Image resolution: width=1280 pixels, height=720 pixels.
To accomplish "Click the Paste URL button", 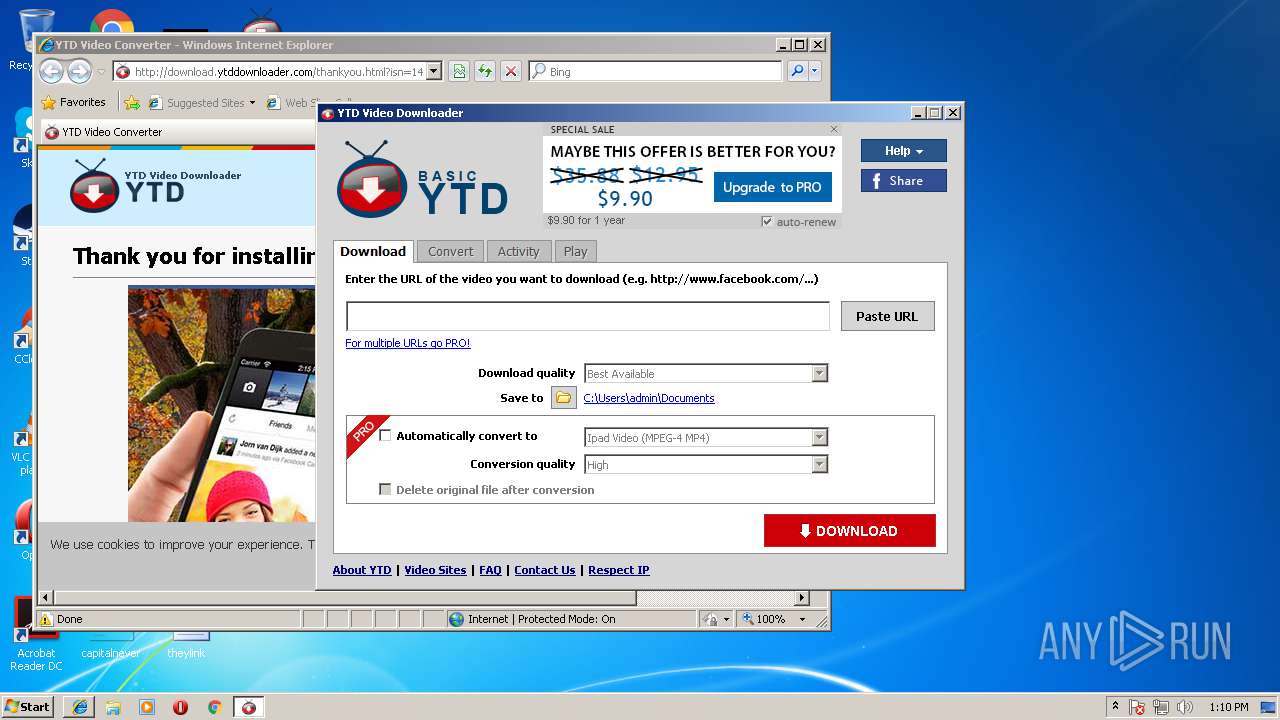I will tap(887, 316).
